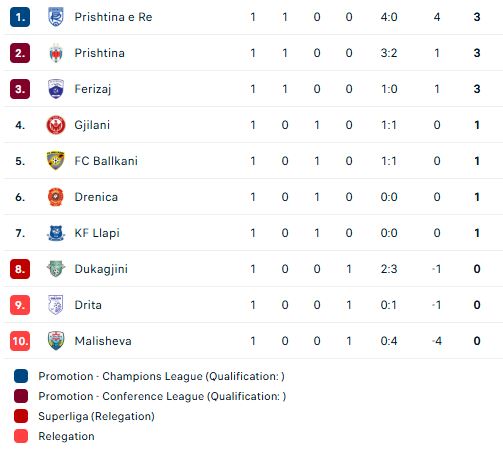Open the FC Ballkani team page

coord(106,161)
